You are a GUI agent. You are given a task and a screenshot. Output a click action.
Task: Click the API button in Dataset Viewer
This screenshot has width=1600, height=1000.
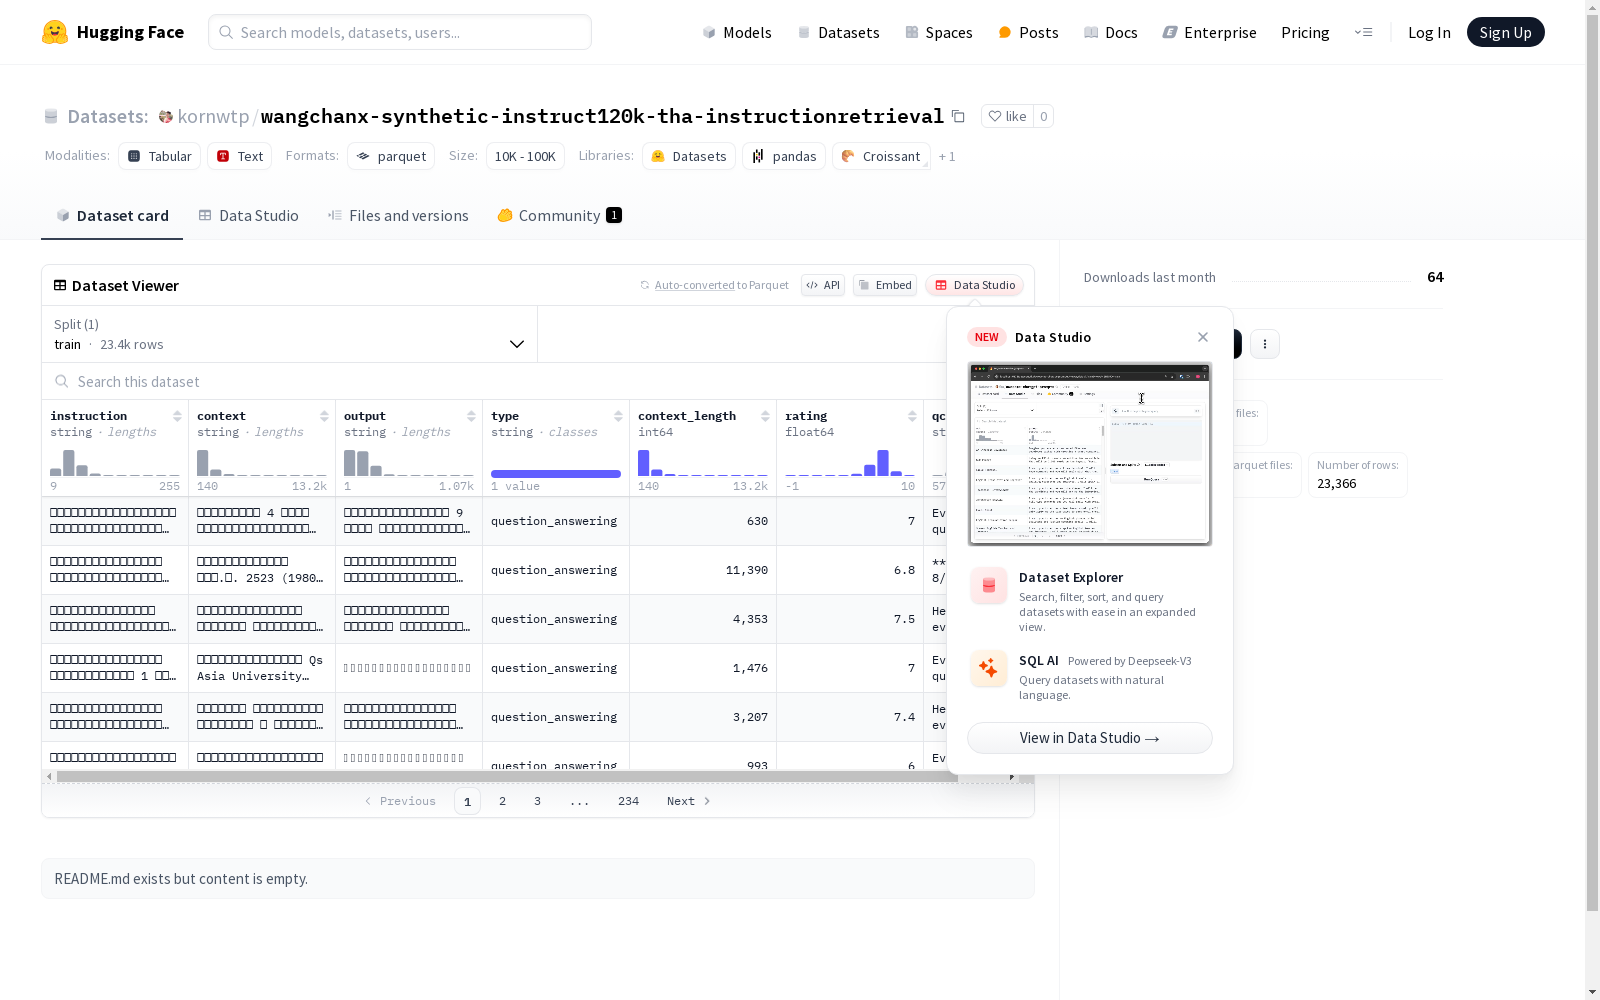tap(823, 285)
